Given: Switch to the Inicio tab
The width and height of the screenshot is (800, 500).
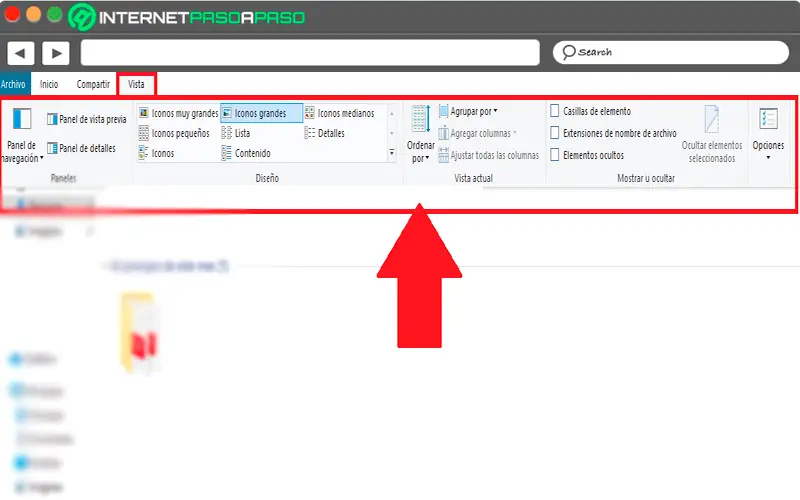Looking at the screenshot, I should coord(49,84).
